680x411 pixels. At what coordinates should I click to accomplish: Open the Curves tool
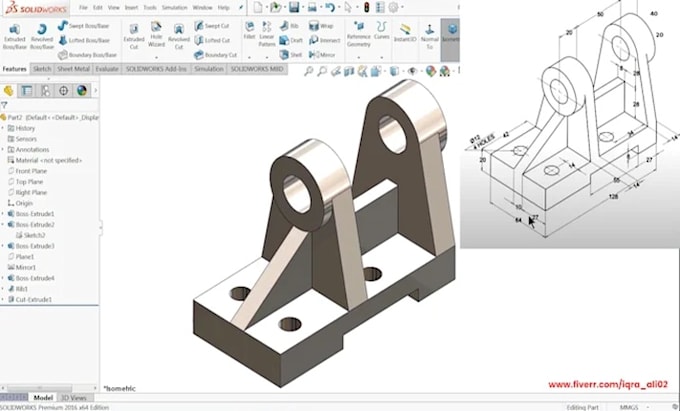pos(381,30)
